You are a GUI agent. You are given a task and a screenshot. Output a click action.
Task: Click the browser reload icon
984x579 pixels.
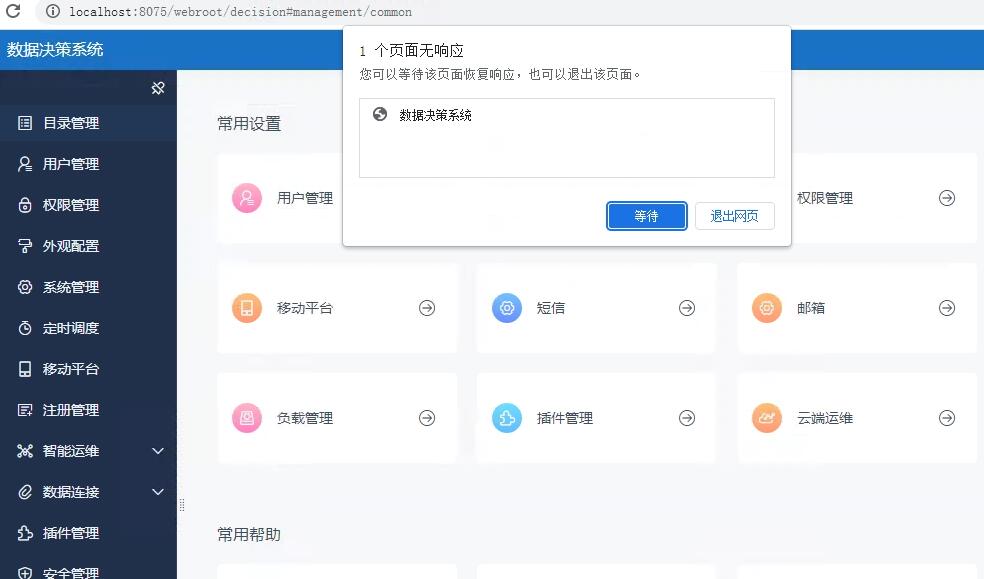[x=13, y=11]
